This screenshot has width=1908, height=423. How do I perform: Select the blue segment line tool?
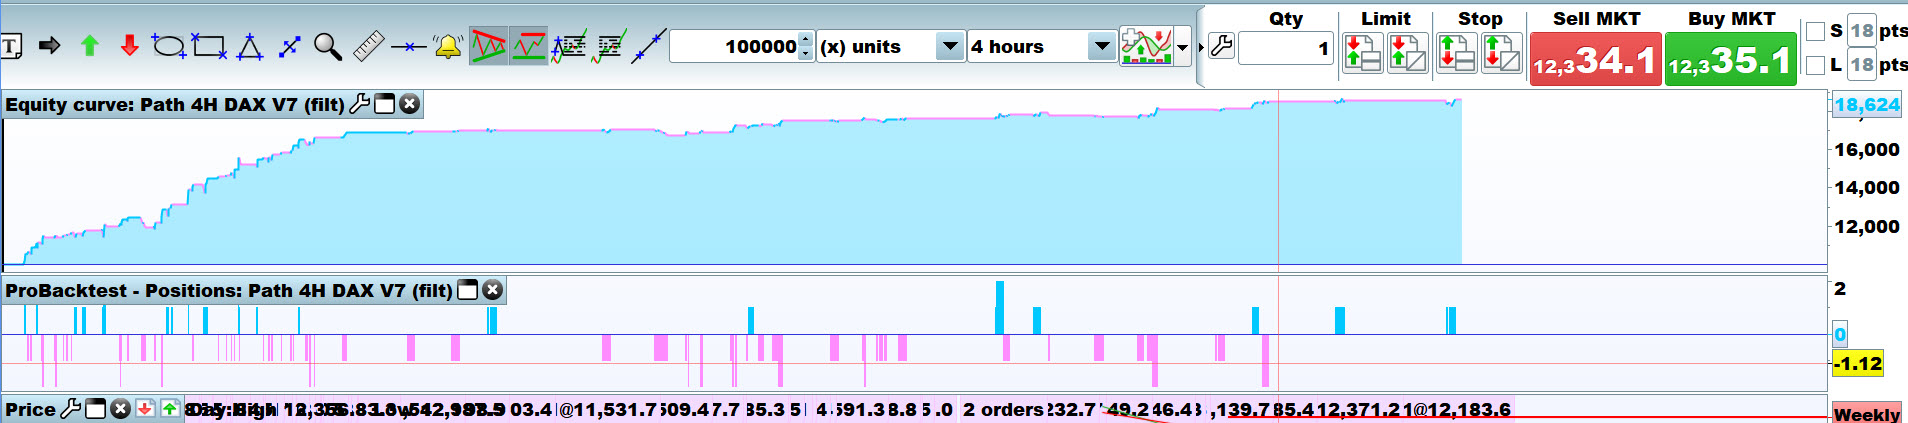tap(290, 46)
